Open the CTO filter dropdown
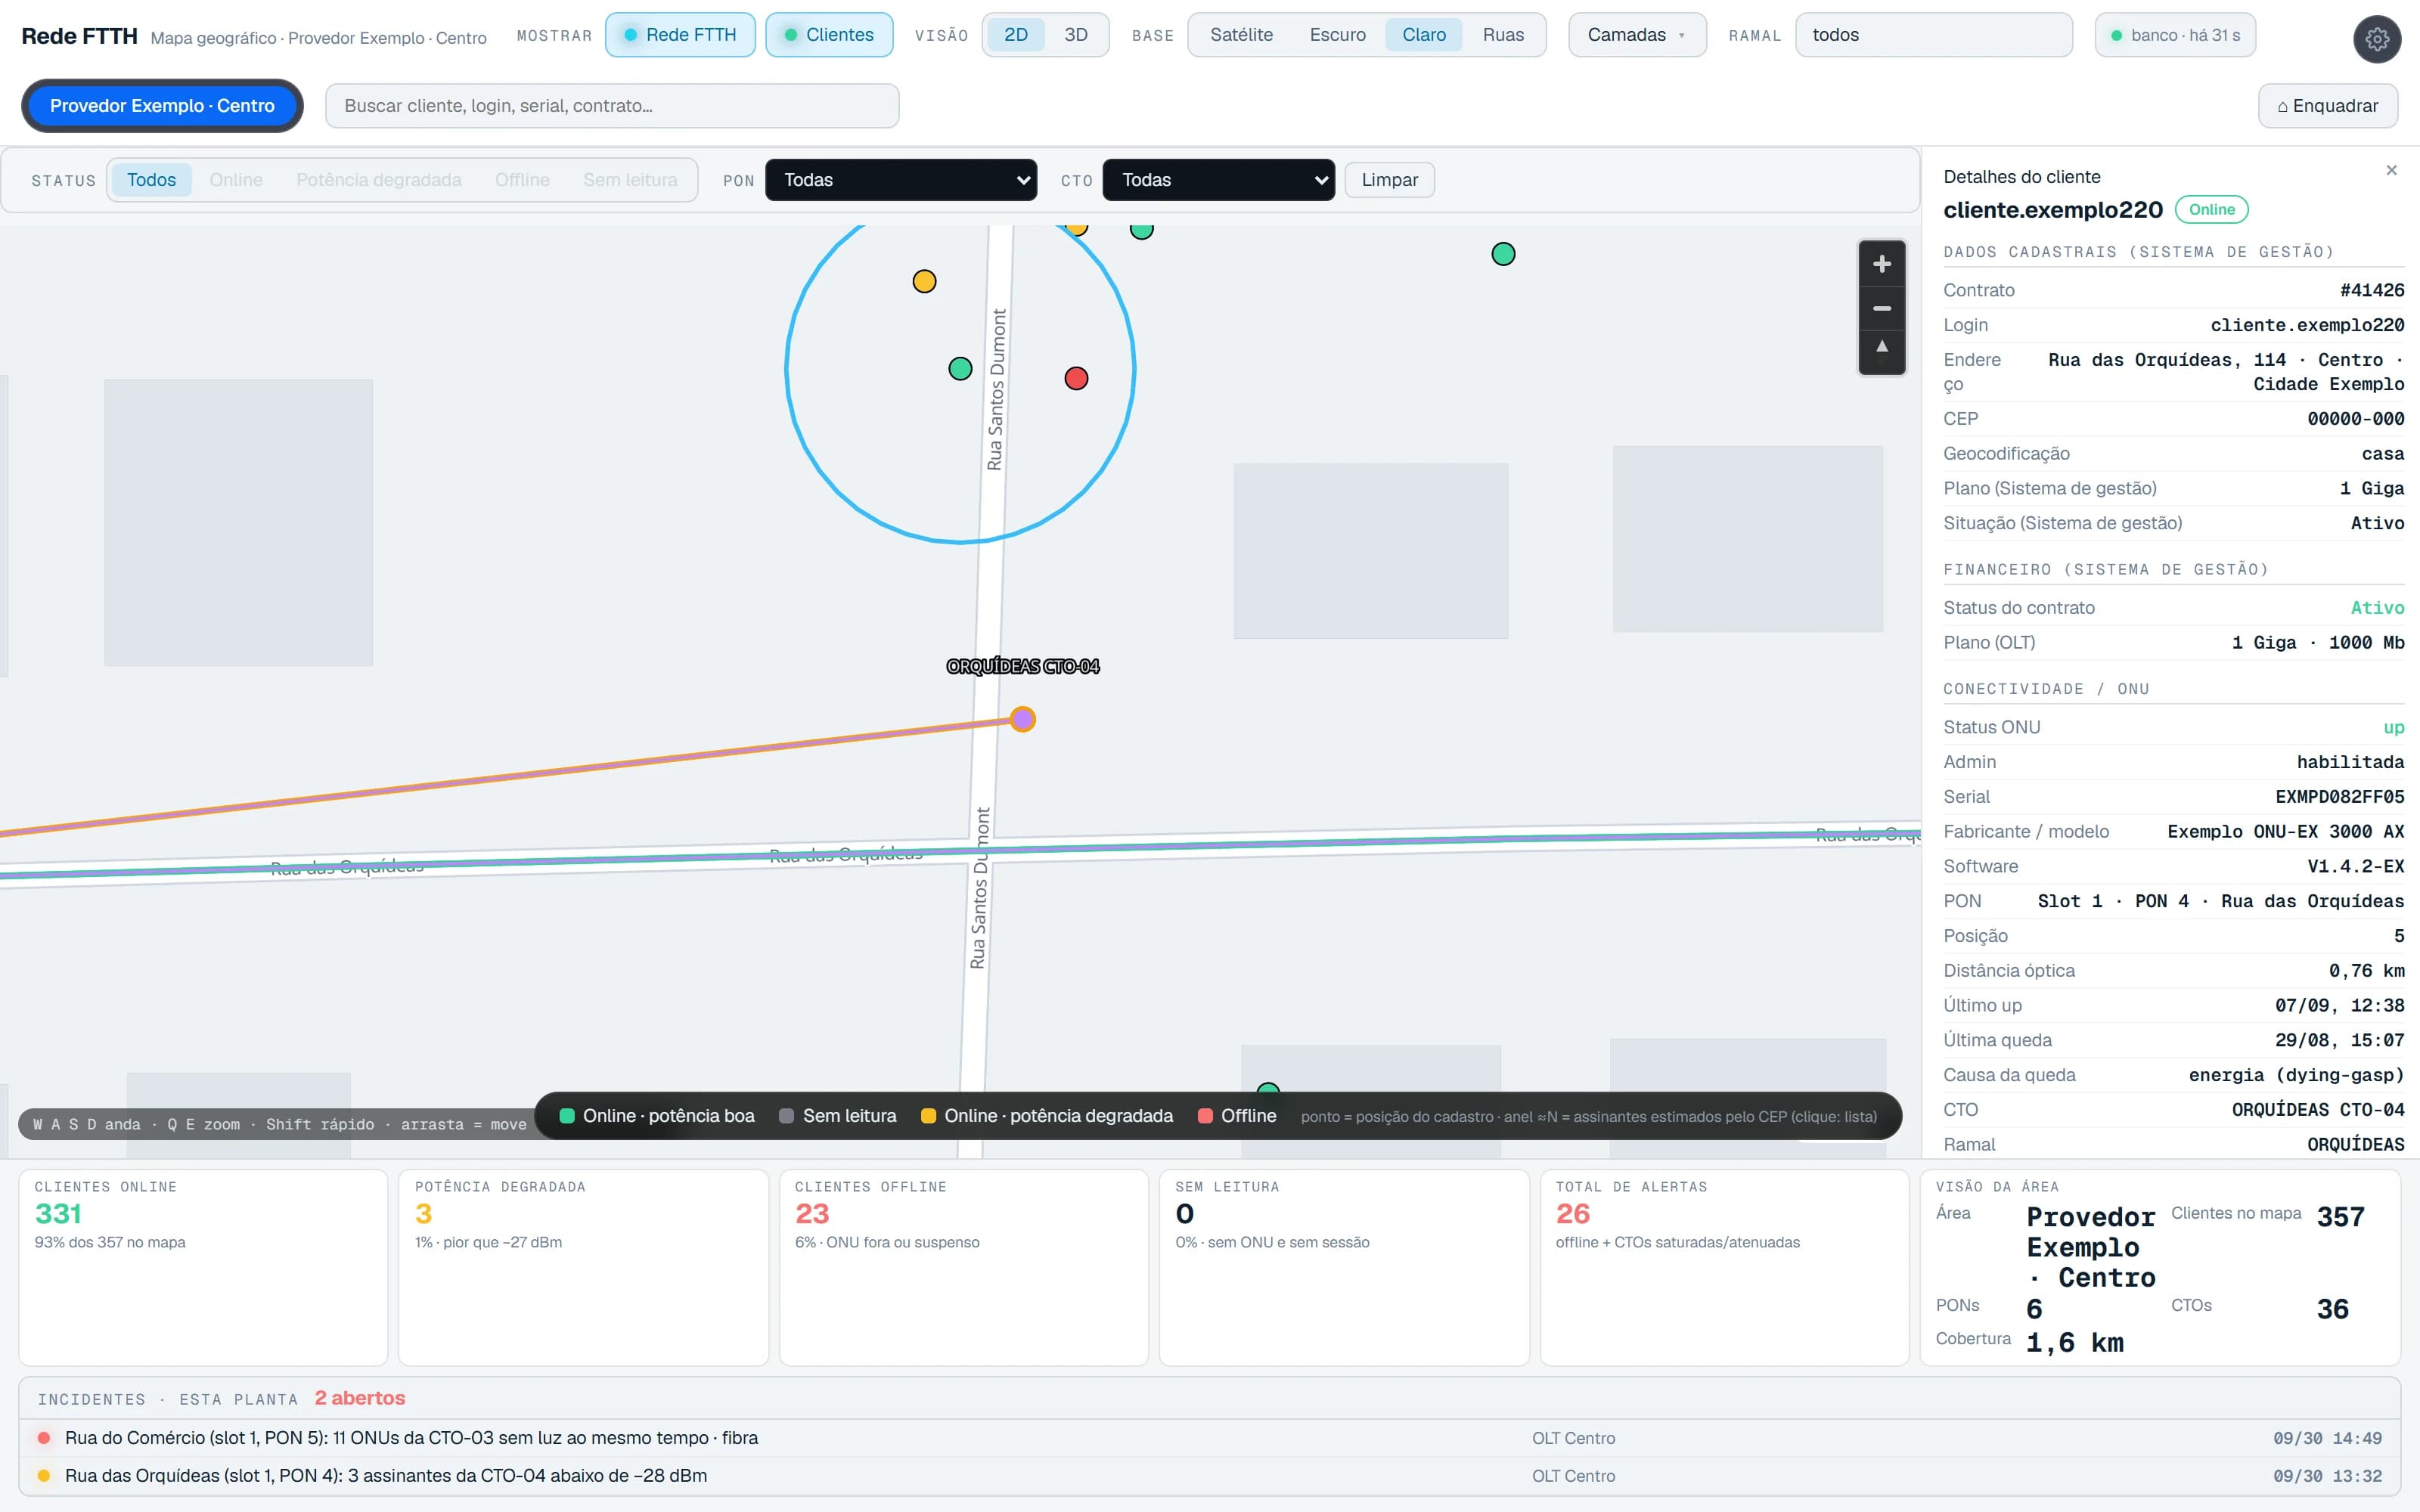 (1218, 180)
